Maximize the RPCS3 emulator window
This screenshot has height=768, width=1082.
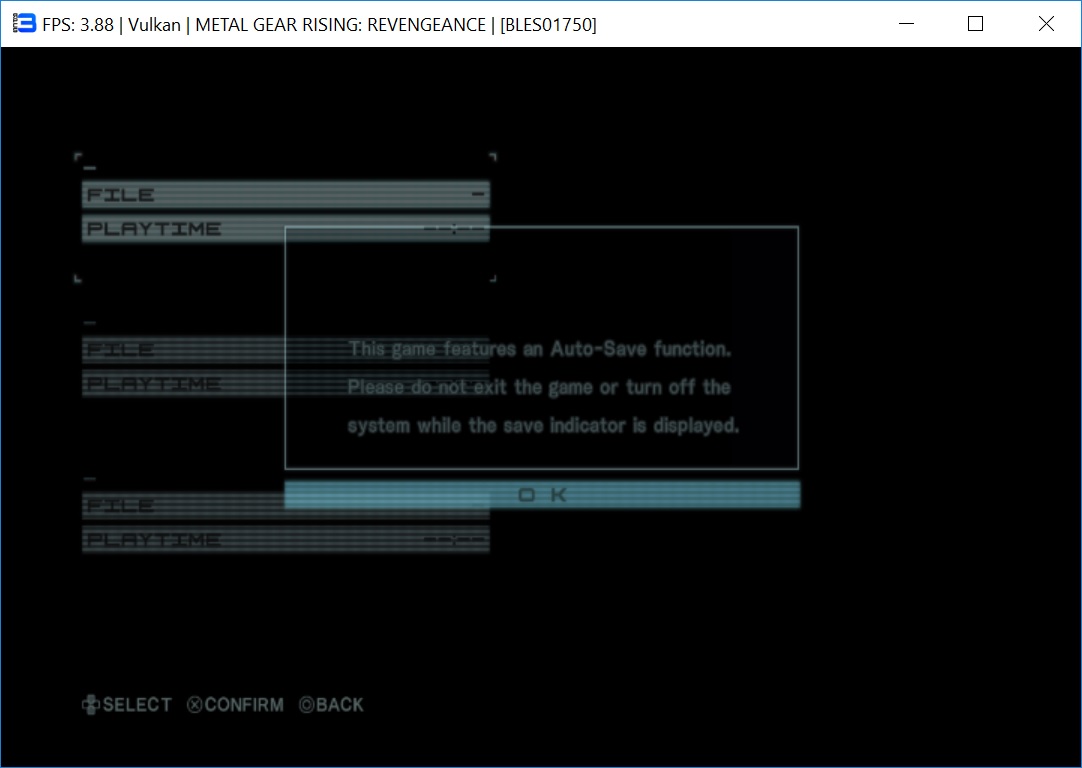click(x=976, y=24)
